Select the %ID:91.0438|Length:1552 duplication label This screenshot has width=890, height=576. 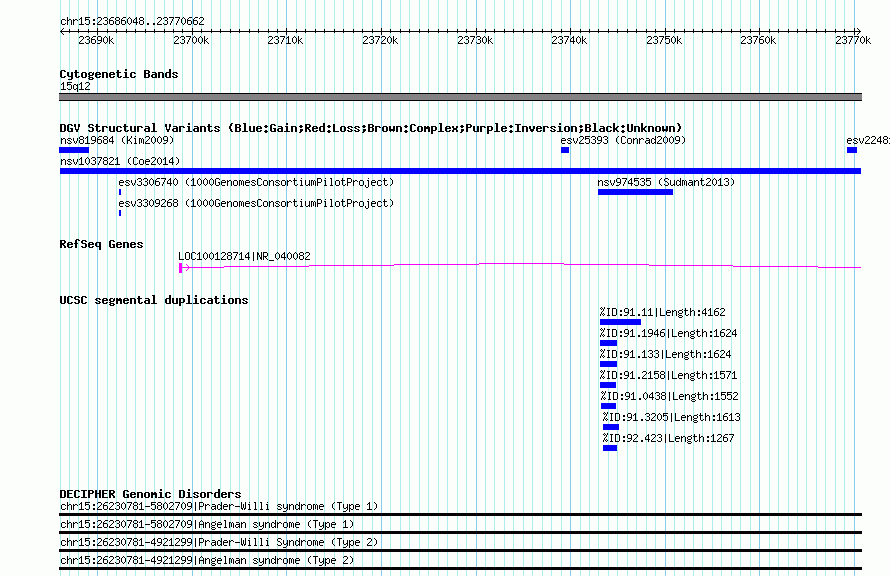point(669,396)
